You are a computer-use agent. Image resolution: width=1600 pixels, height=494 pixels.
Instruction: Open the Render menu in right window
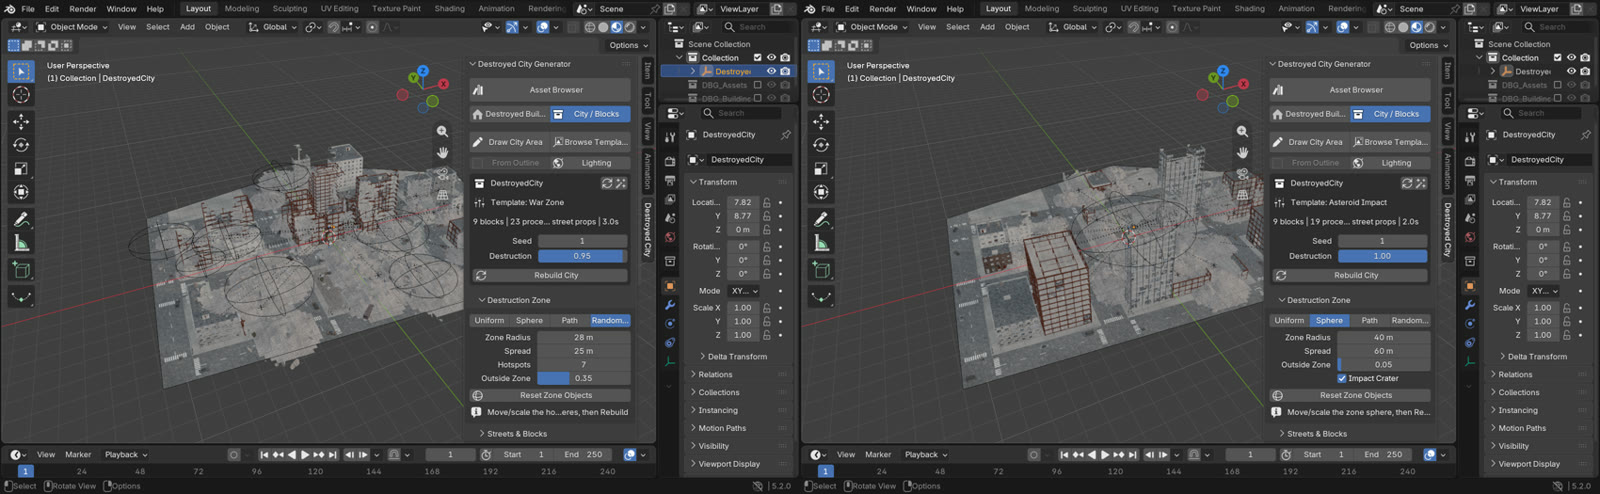click(x=883, y=9)
